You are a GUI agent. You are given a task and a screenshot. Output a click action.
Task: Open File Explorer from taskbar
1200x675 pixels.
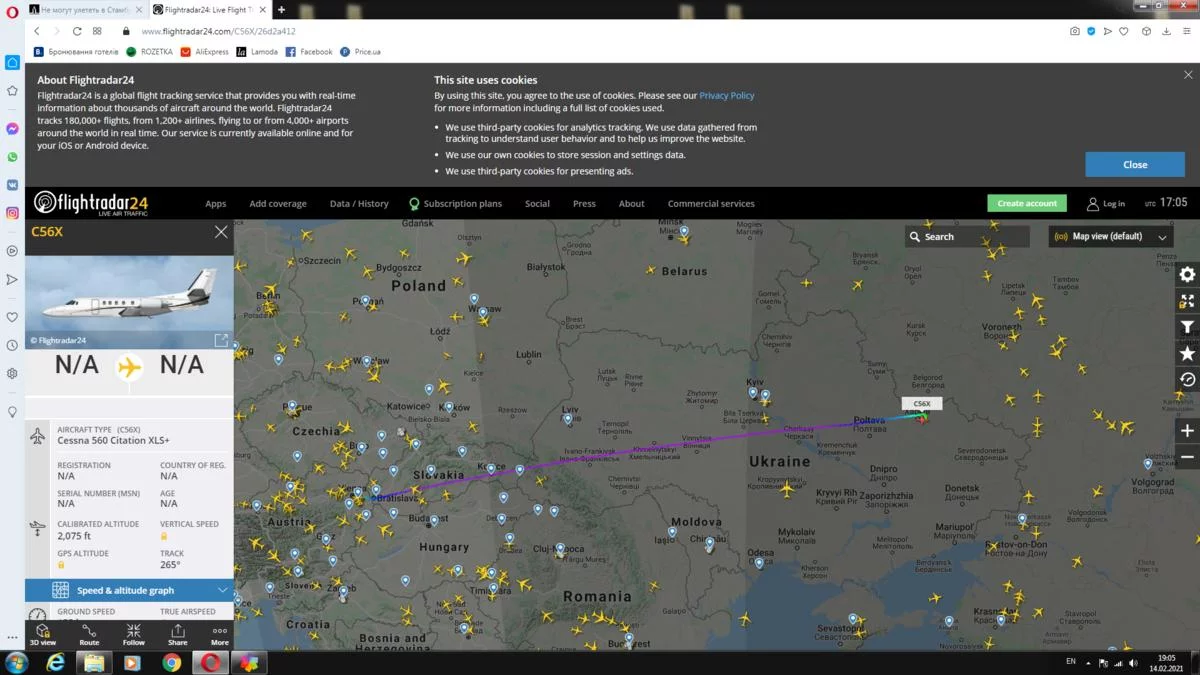coord(94,662)
